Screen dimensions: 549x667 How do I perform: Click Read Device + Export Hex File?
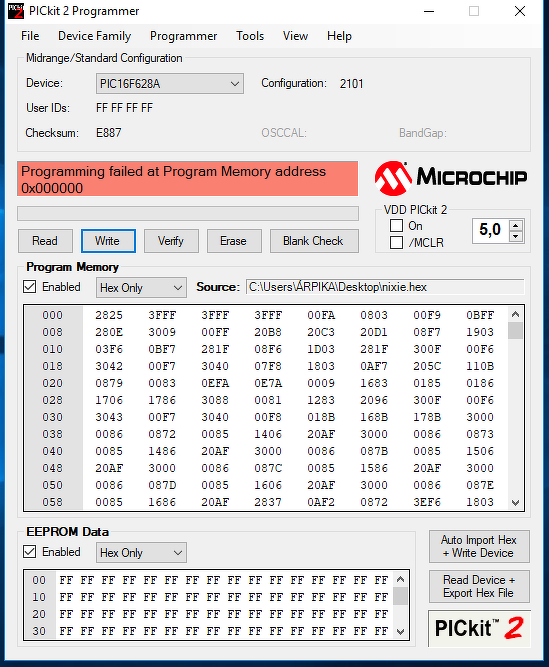click(x=479, y=586)
